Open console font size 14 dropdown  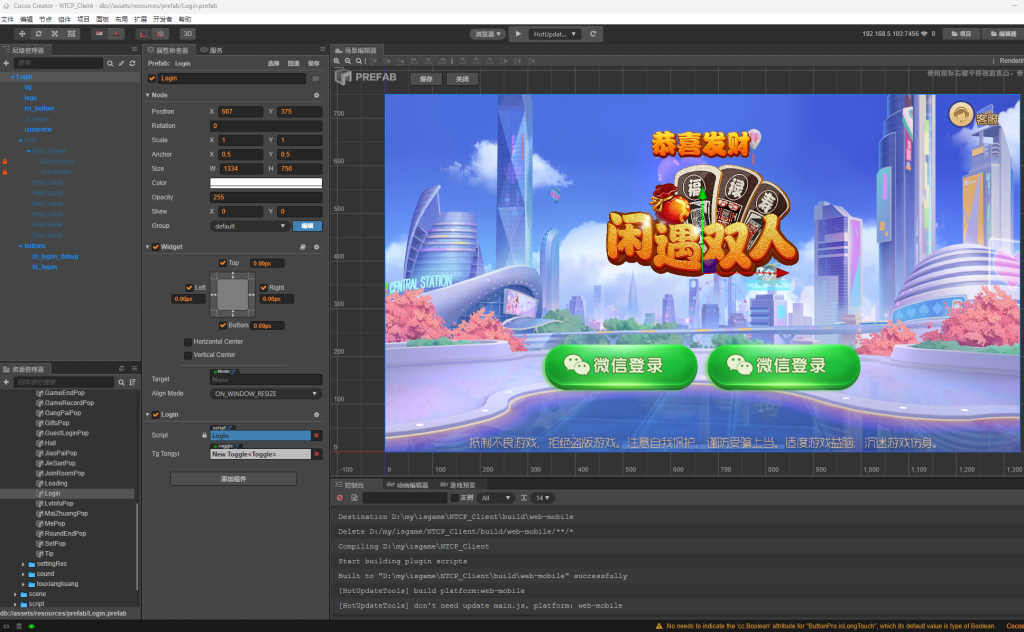tap(543, 498)
